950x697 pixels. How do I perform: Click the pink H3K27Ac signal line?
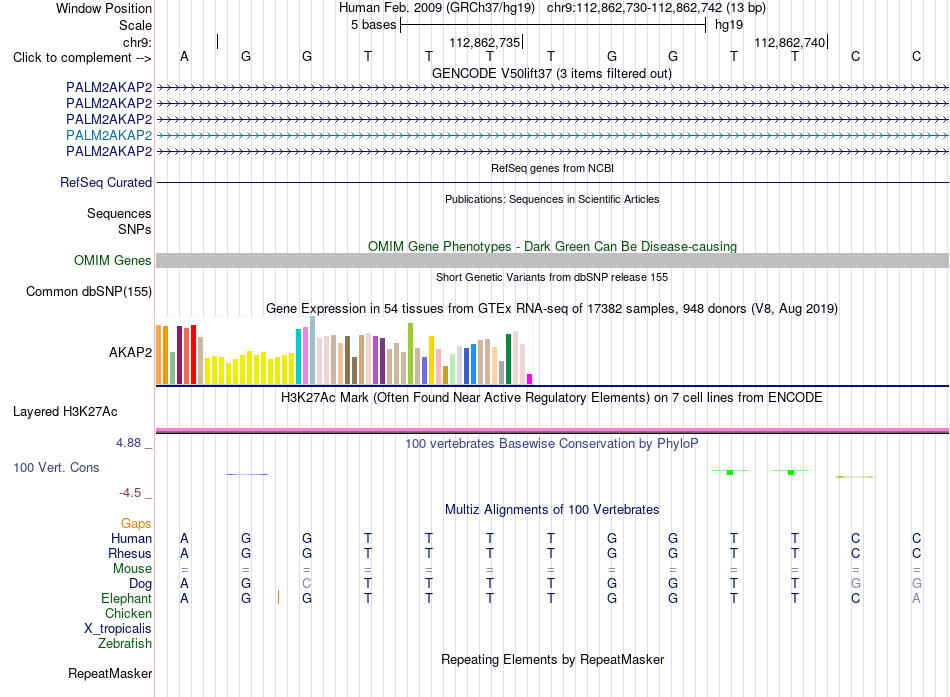(552, 430)
